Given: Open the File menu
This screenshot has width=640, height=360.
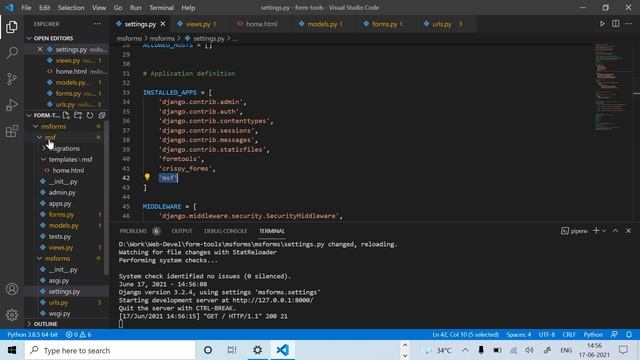Looking at the screenshot, I should click(26, 8).
